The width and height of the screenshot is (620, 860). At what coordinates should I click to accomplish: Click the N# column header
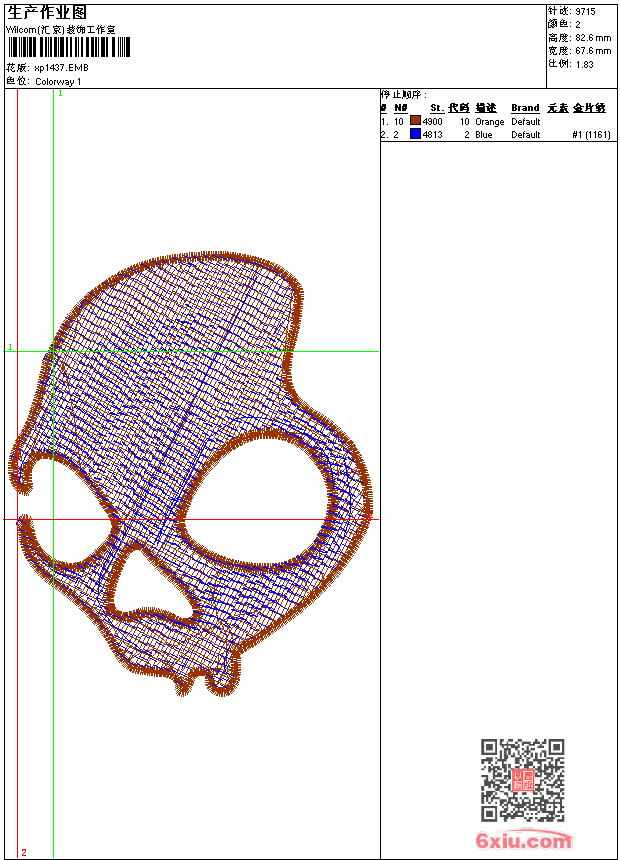pos(400,108)
